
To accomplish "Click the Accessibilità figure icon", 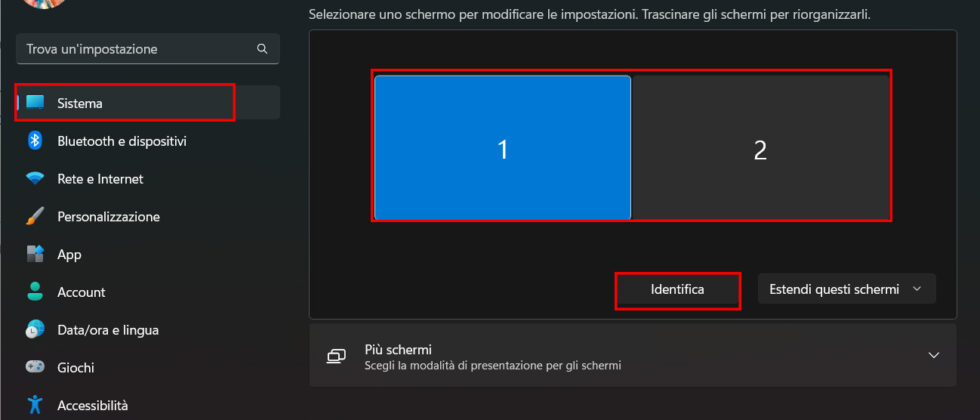I will pos(35,404).
